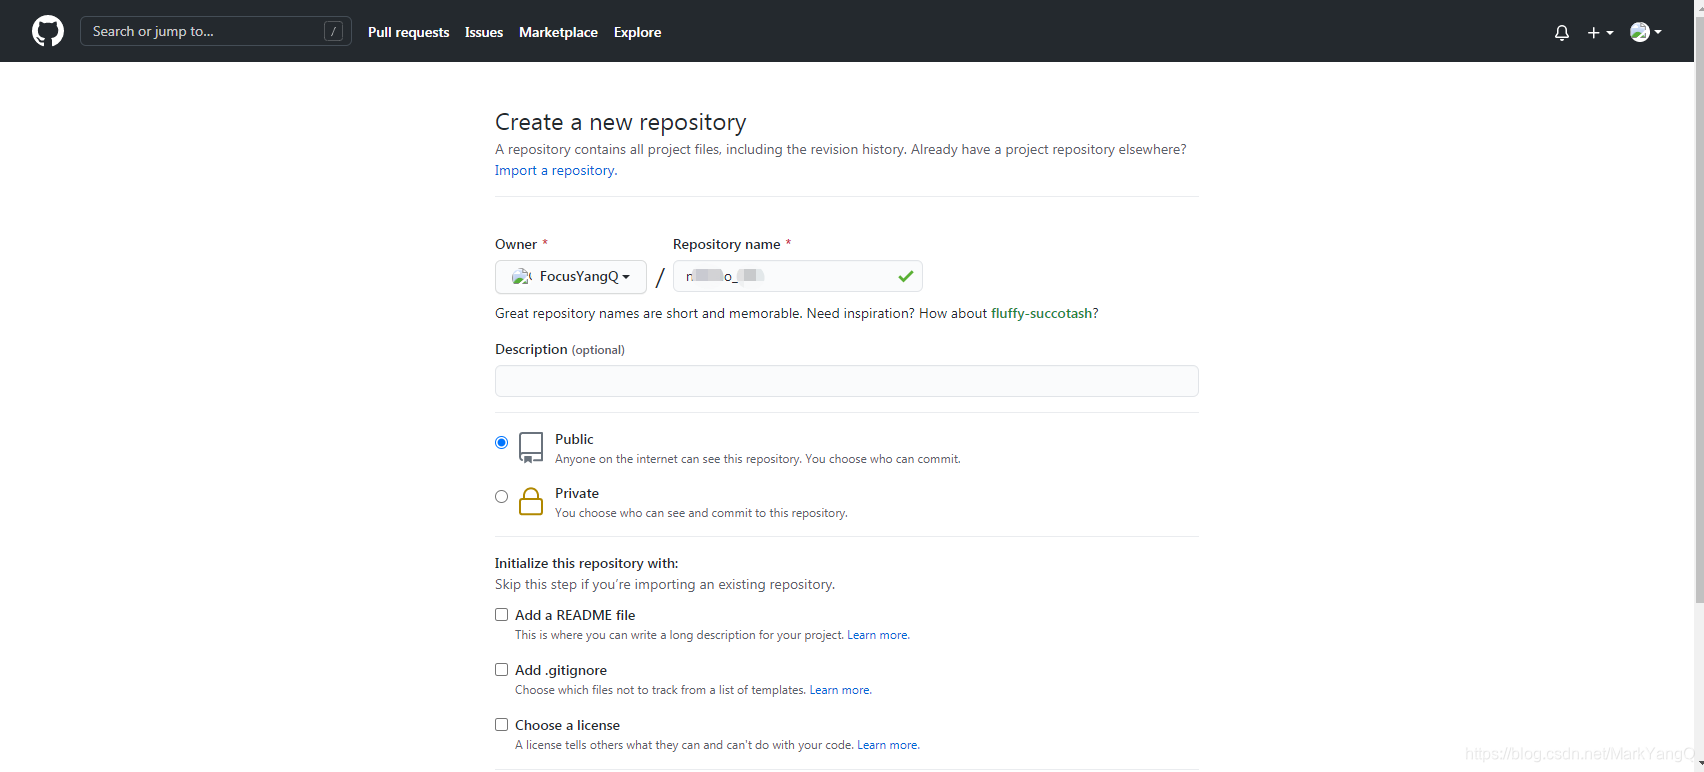
Task: Open Learn more link for .gitignore
Action: 840,690
